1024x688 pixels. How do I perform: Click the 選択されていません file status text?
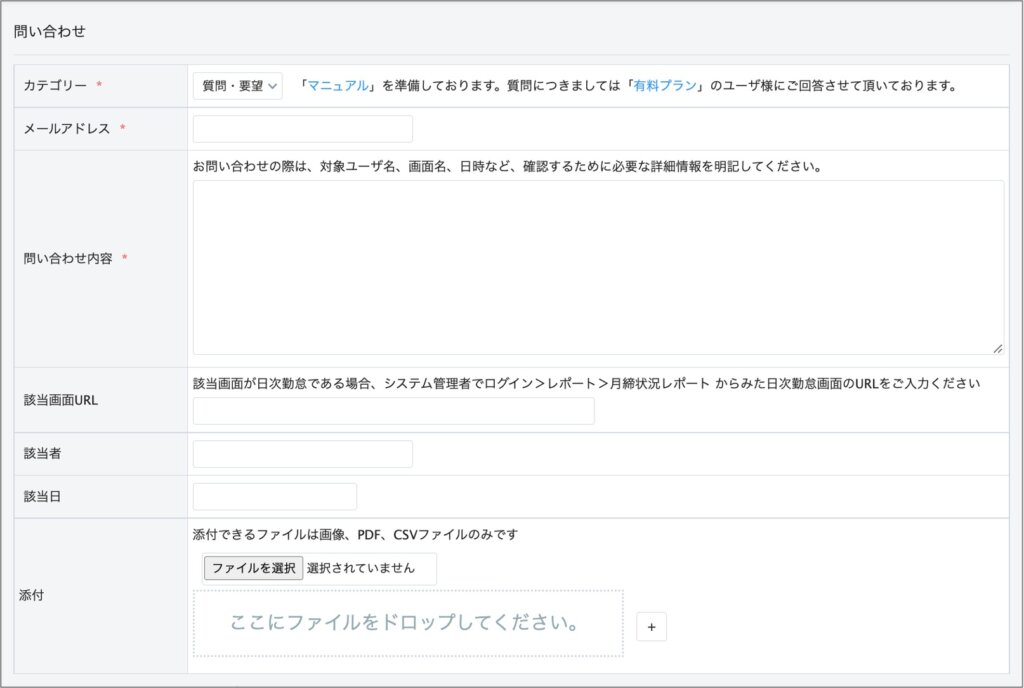click(x=361, y=568)
